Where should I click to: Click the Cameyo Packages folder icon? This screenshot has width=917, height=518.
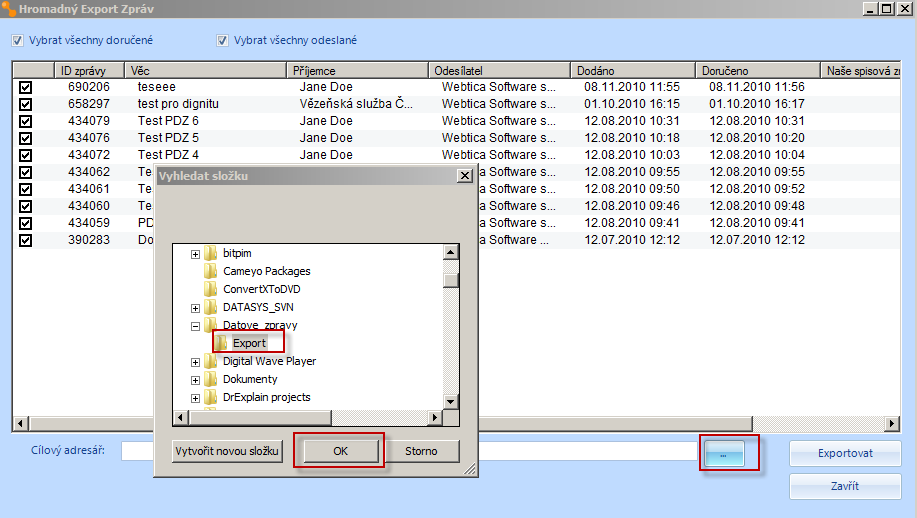coord(211,271)
